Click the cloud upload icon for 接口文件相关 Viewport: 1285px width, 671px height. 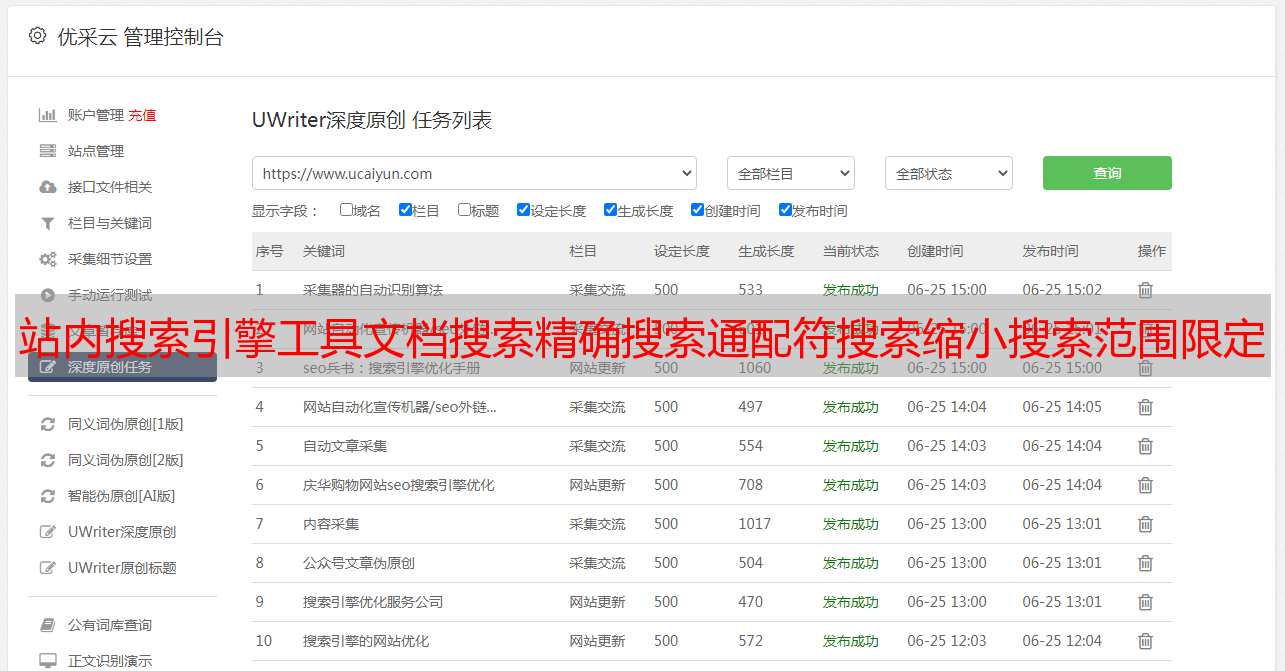[47, 187]
